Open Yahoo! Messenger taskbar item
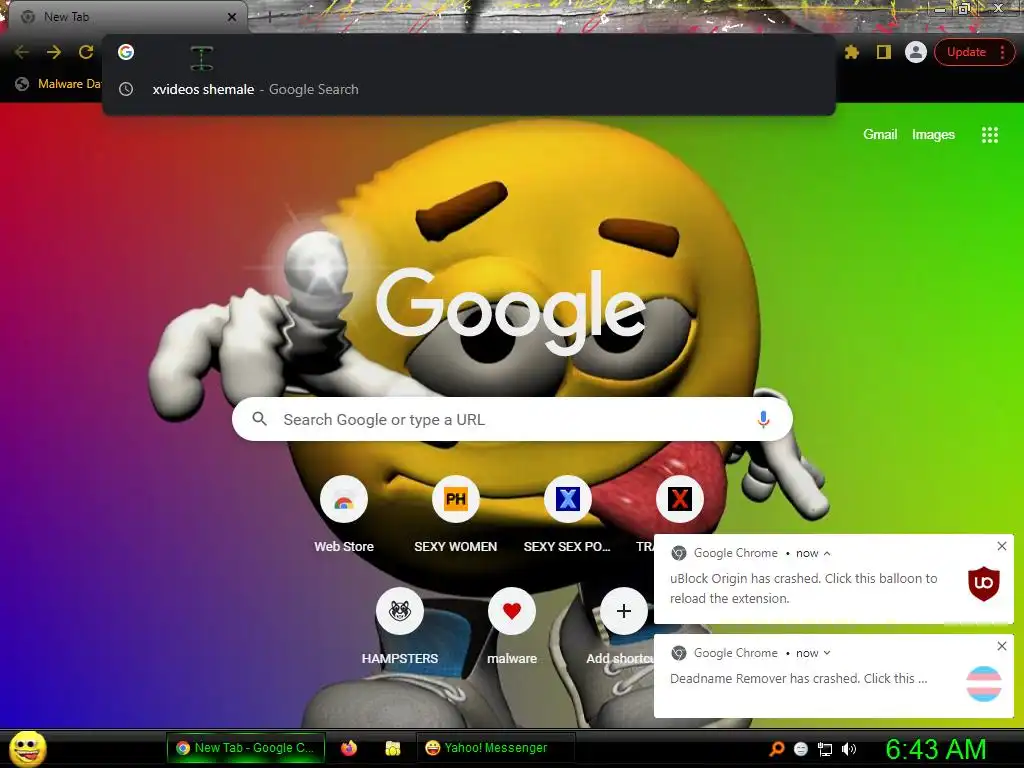This screenshot has height=768, width=1024. coord(495,748)
